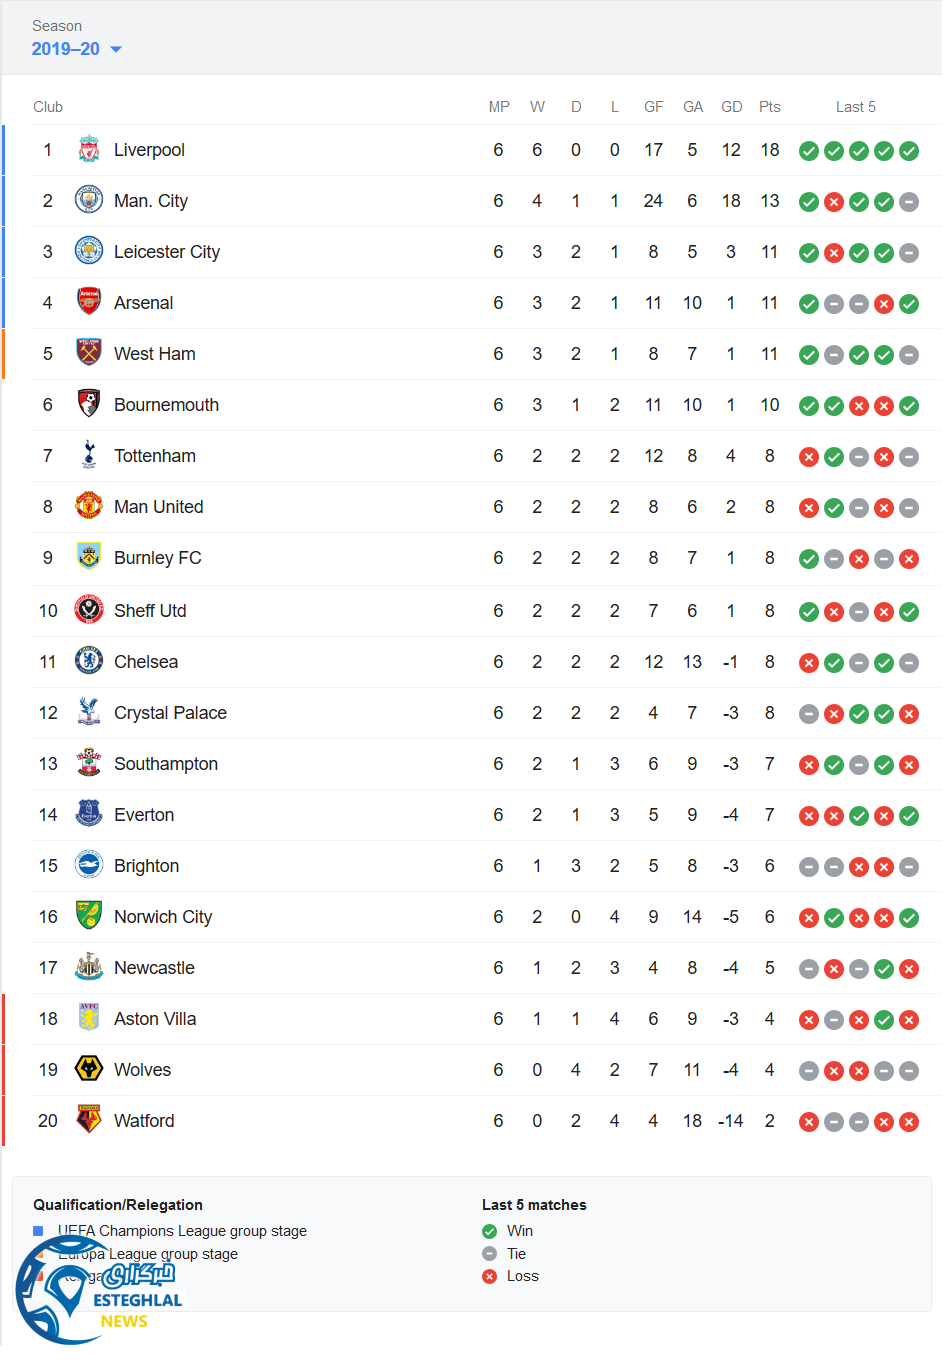Click the Chelsea club crest
943x1372 pixels.
89,661
